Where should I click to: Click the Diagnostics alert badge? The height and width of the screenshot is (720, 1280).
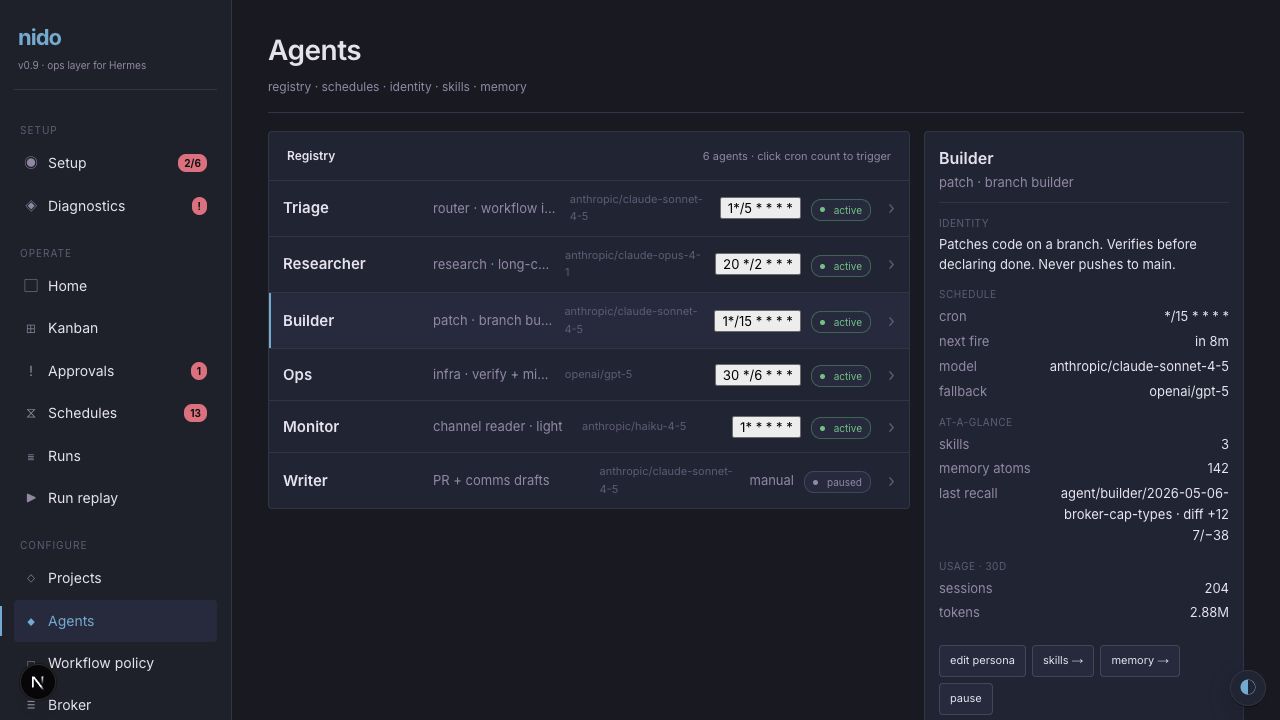coord(199,206)
